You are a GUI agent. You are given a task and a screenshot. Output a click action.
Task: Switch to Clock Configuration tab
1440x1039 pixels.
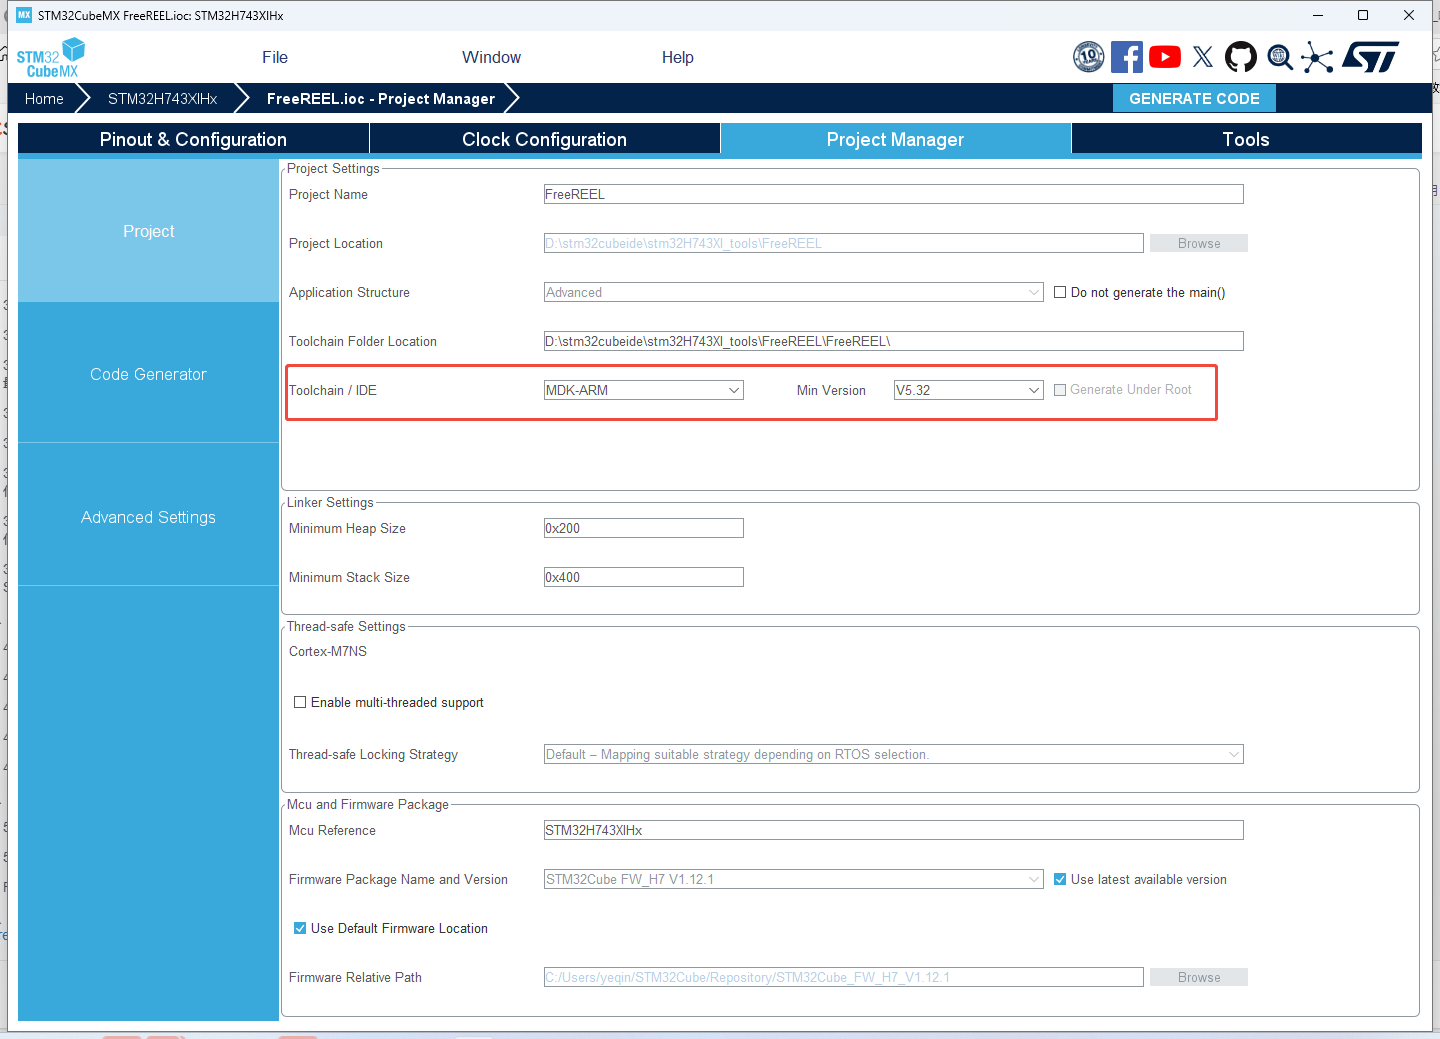544,139
